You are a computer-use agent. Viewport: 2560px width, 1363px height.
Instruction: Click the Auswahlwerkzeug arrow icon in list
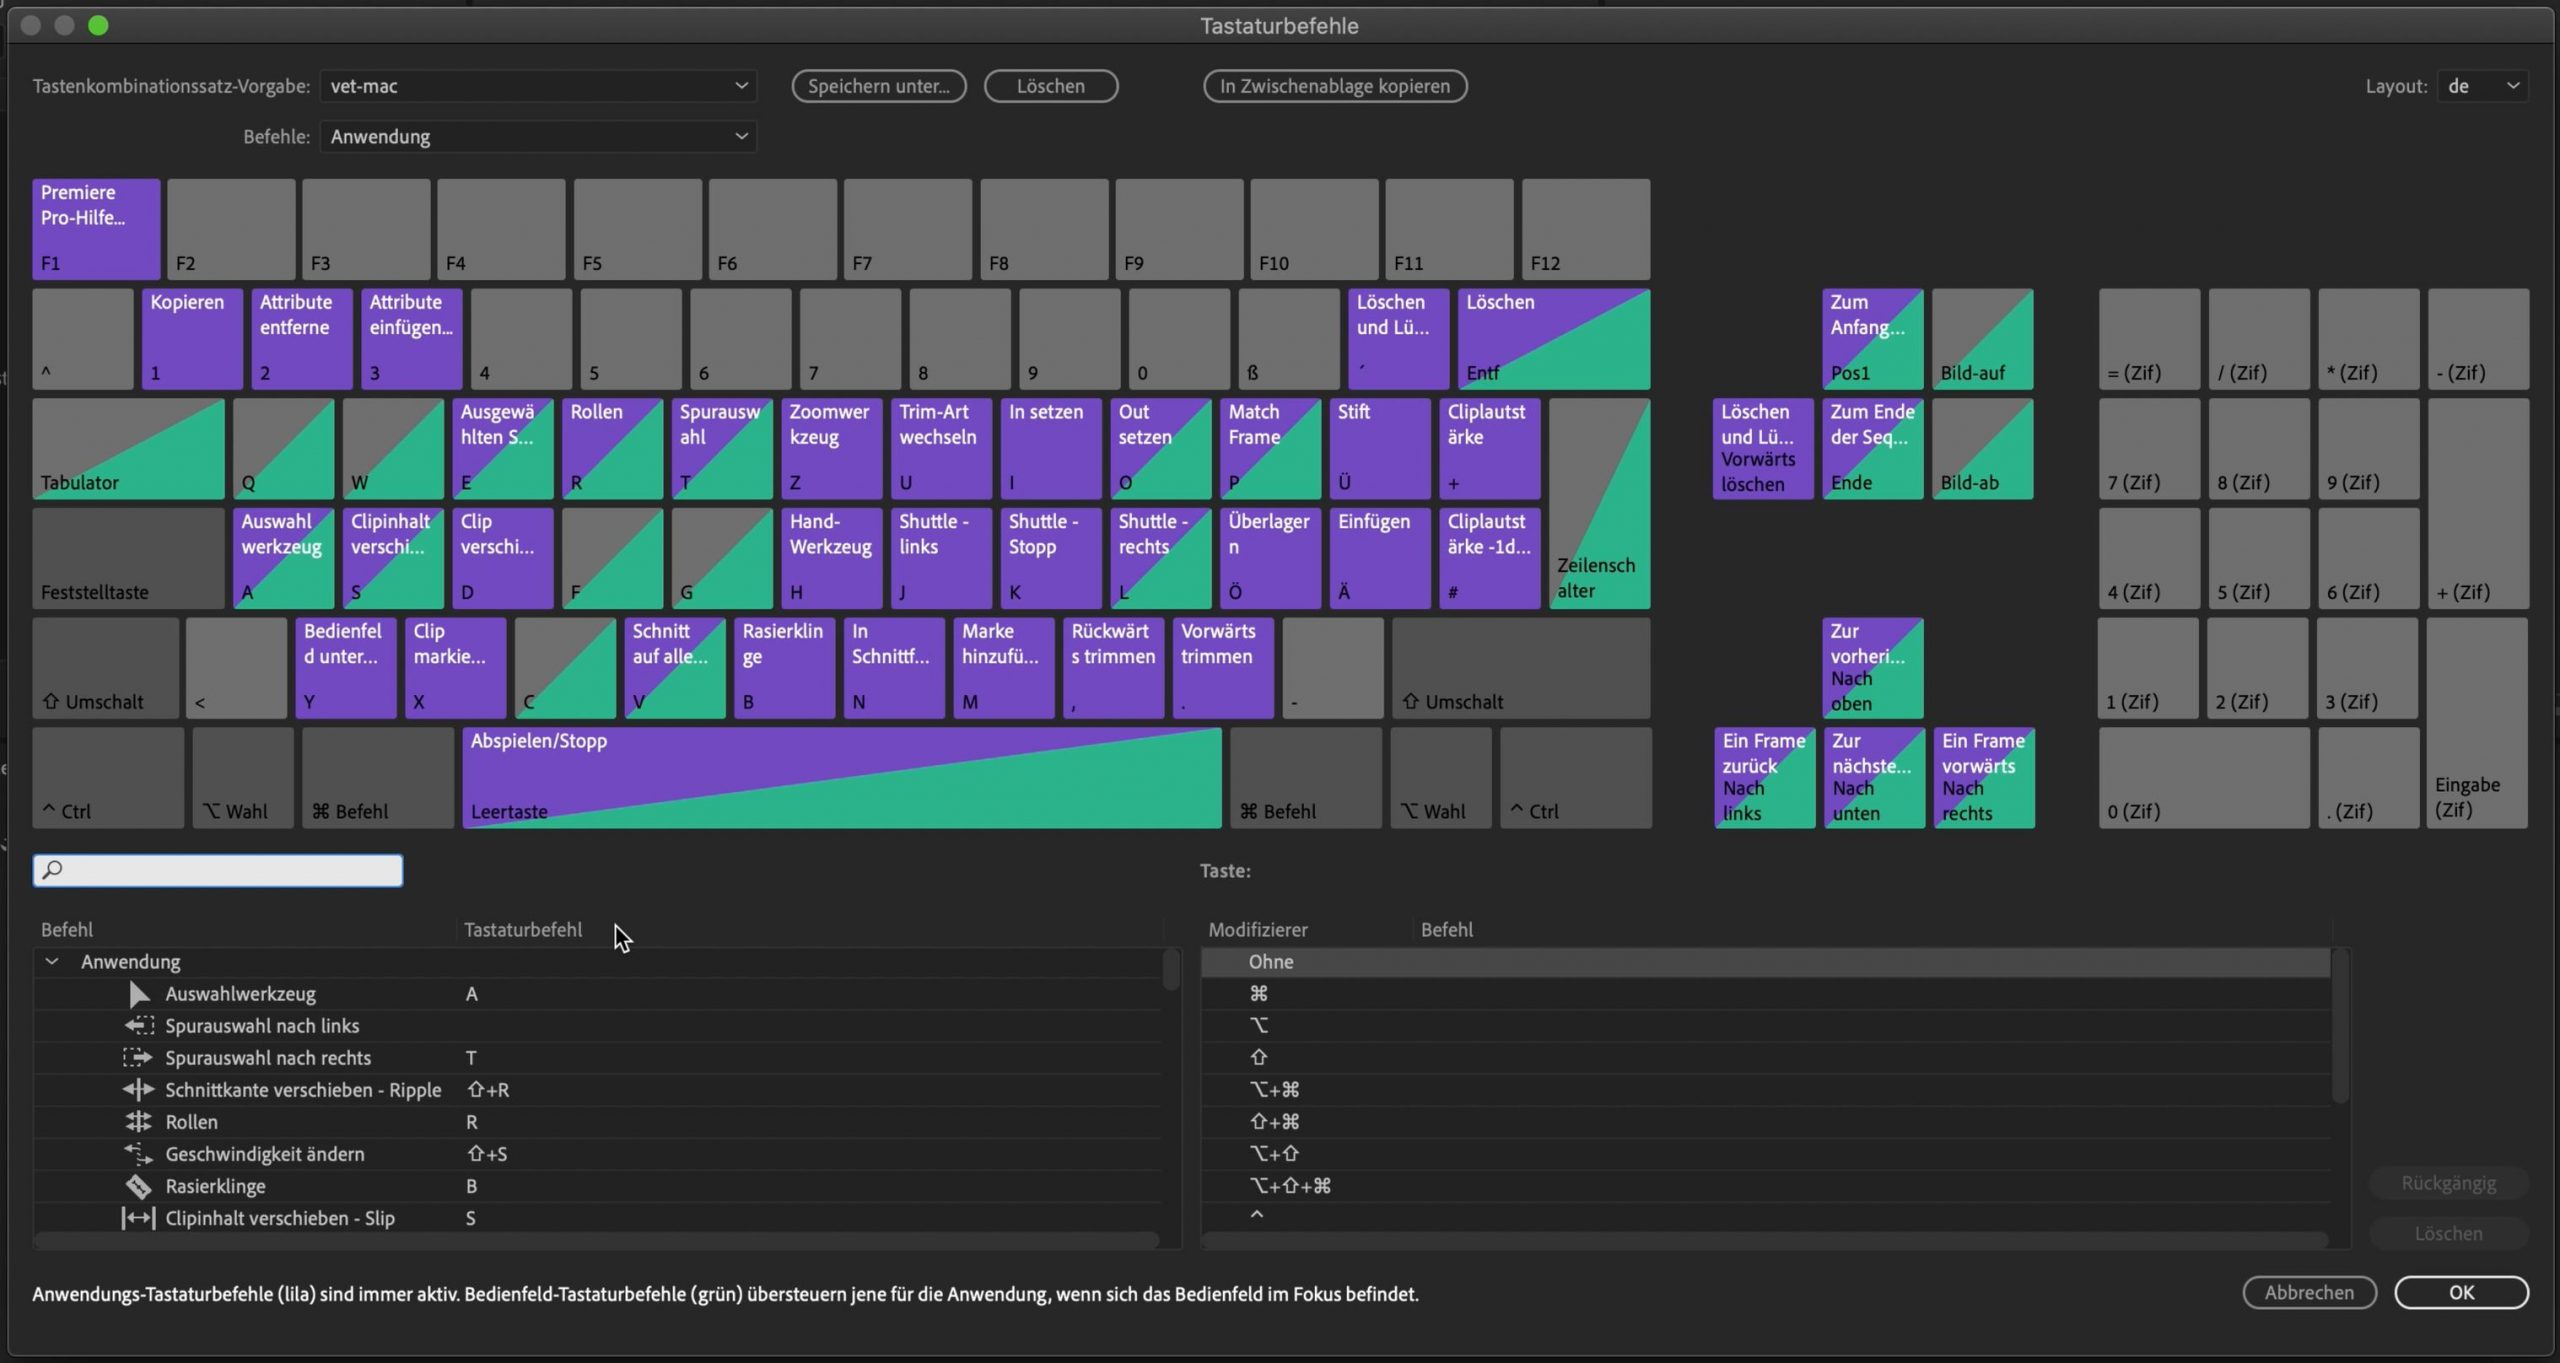coord(139,994)
